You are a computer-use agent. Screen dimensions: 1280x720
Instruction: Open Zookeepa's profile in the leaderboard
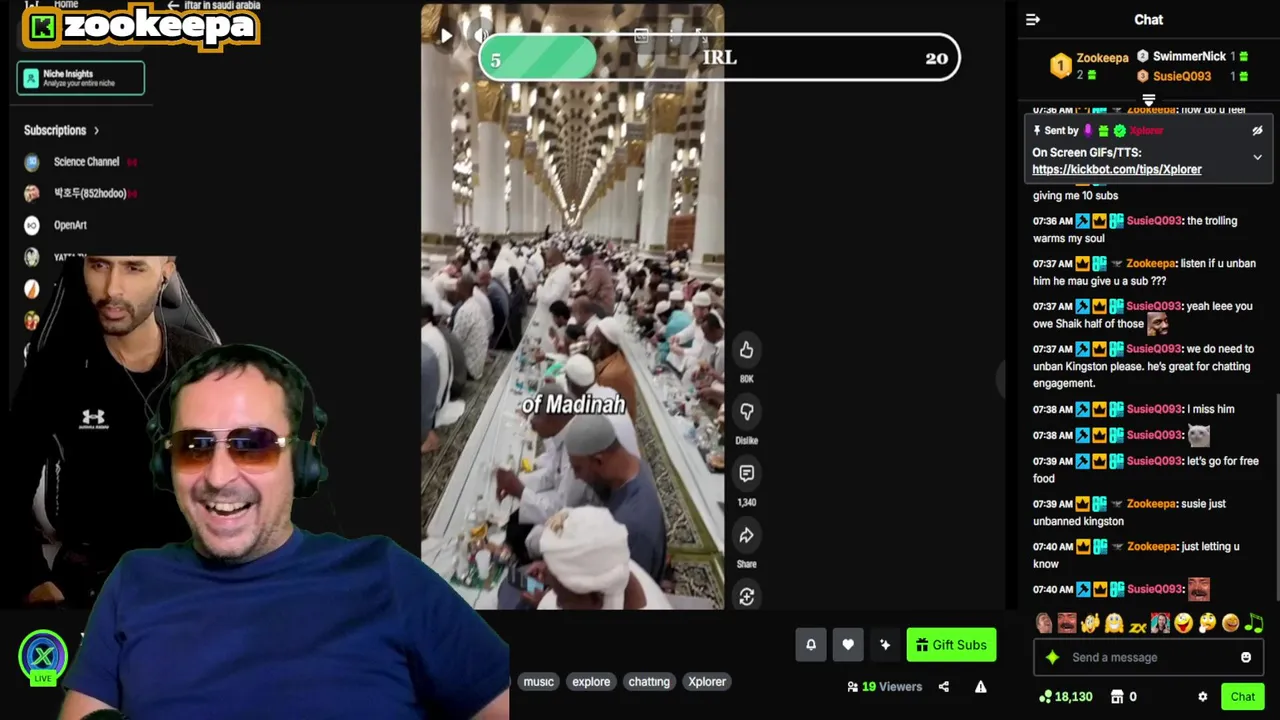1102,58
